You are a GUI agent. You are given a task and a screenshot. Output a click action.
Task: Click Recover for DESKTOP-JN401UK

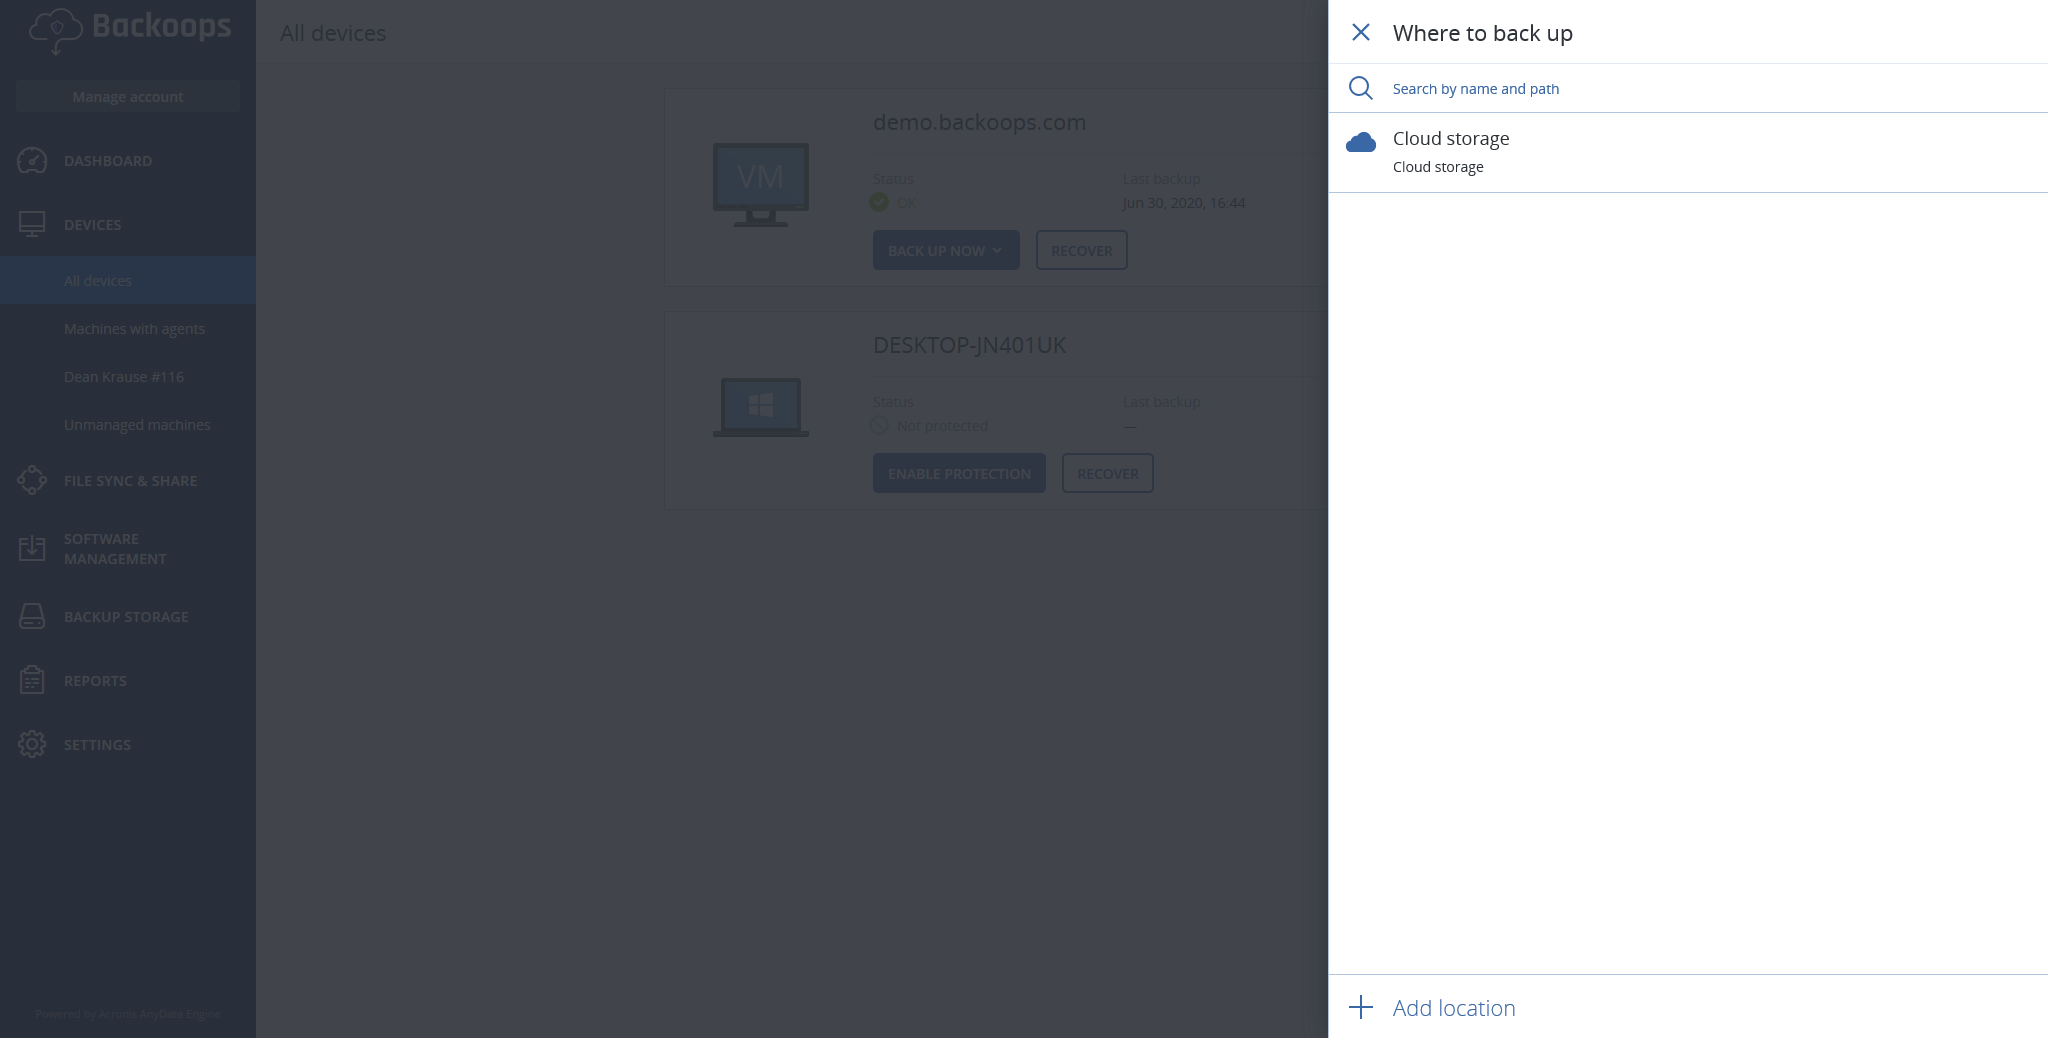pos(1108,473)
